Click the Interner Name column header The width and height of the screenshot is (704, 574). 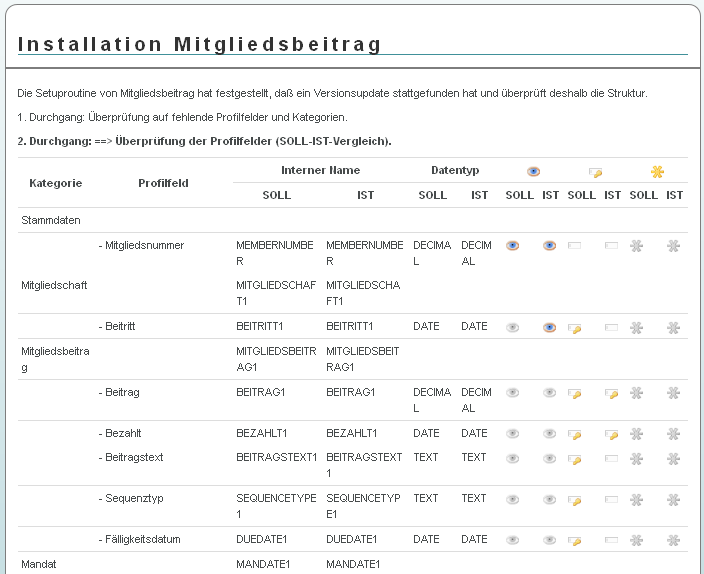point(320,170)
